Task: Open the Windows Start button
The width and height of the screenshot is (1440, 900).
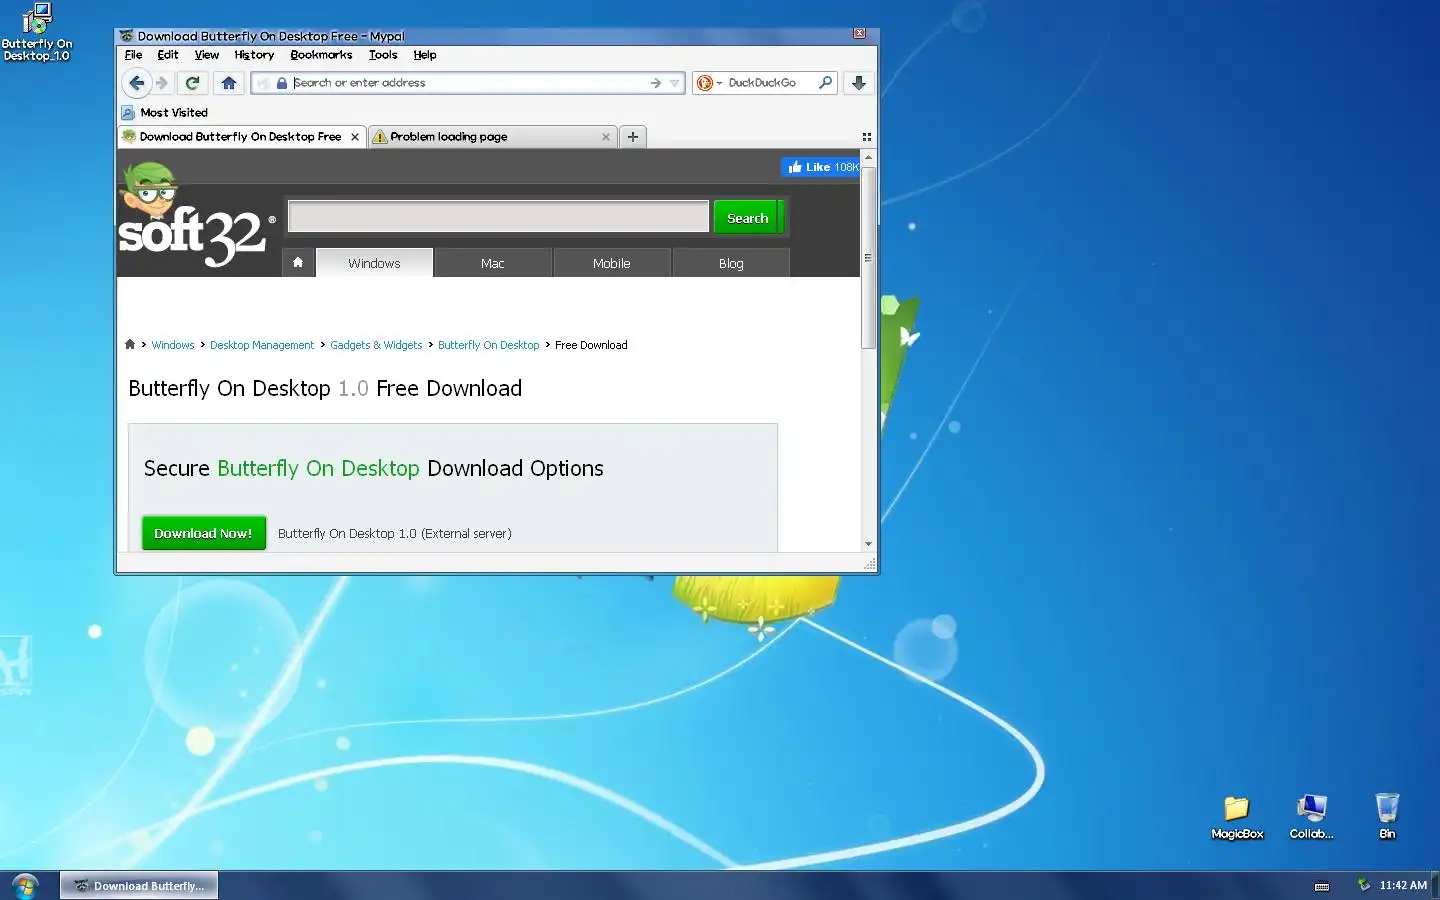Action: pyautogui.click(x=25, y=885)
